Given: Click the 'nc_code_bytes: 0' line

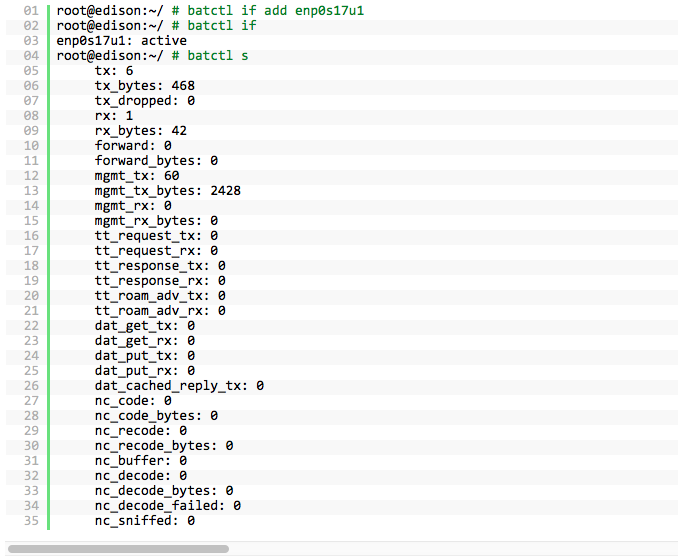Looking at the screenshot, I should click(157, 416).
